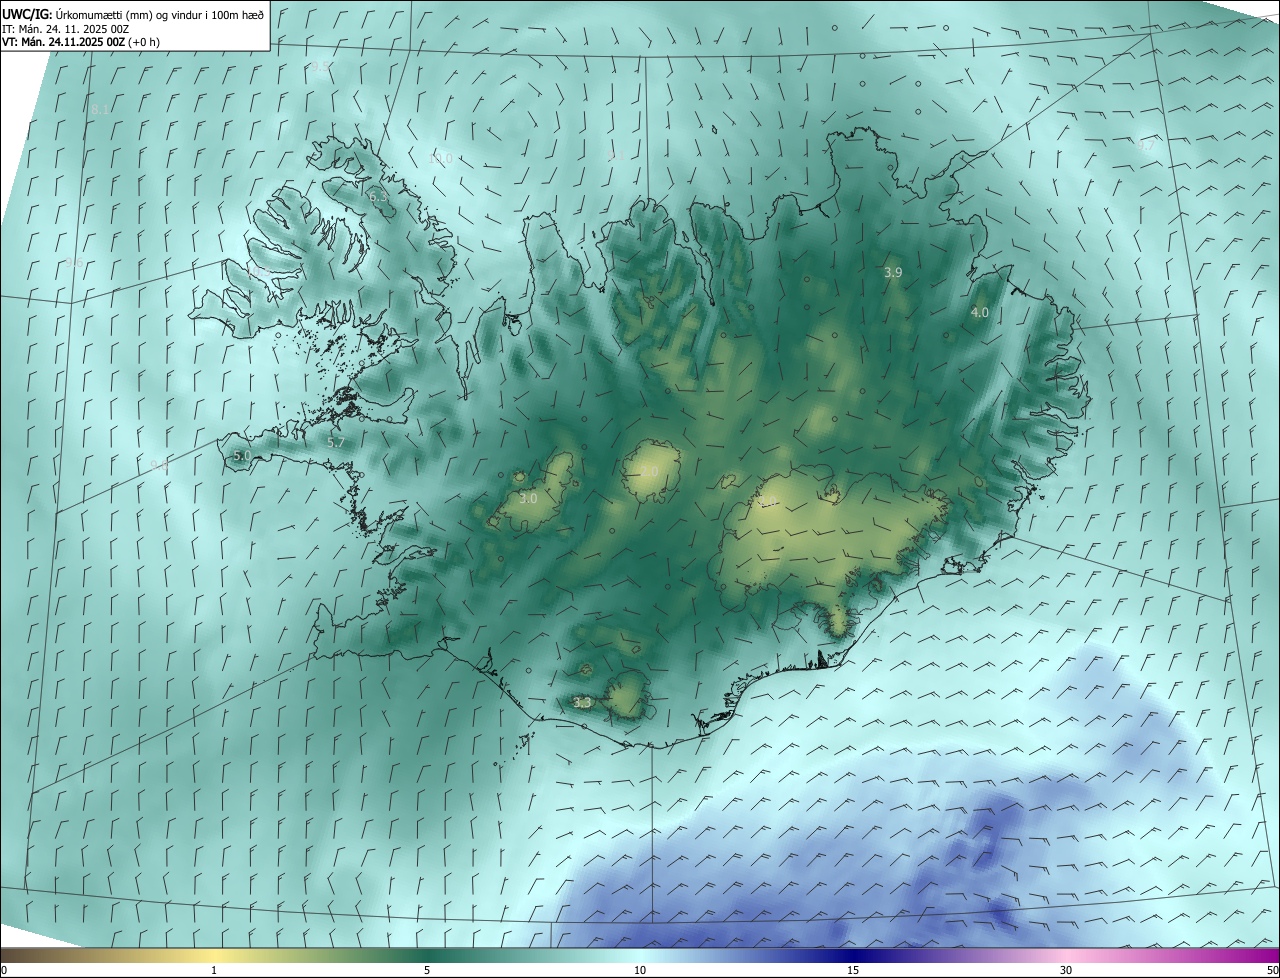Click the UWC/IG map title text
This screenshot has width=1280, height=978.
coord(133,14)
